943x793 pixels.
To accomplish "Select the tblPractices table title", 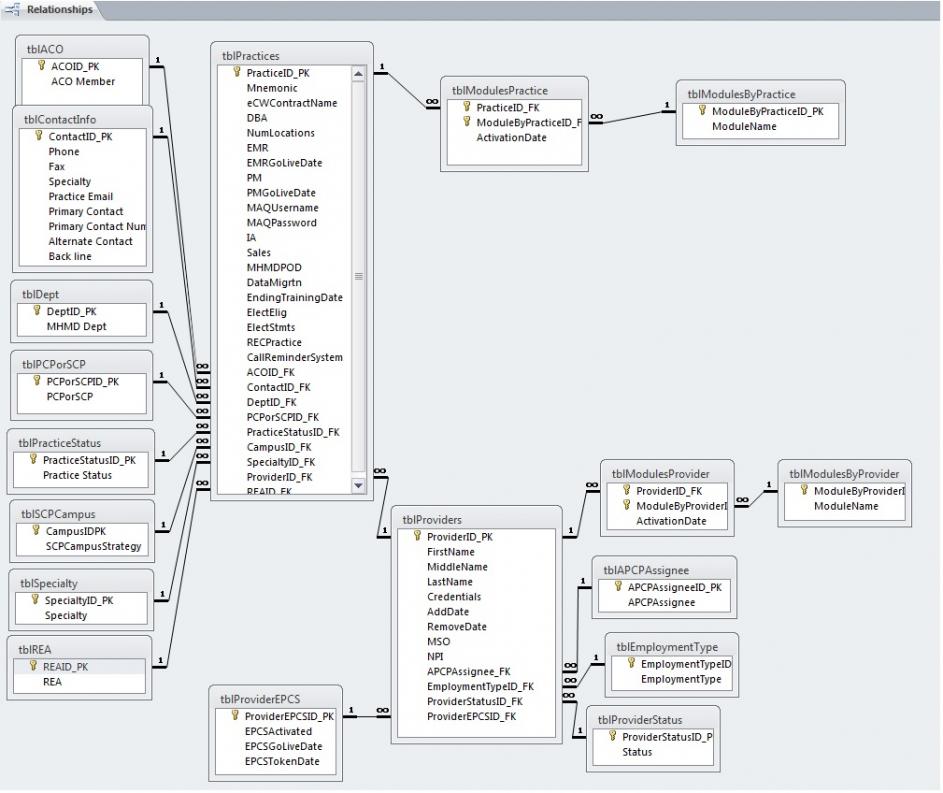I will [251, 56].
